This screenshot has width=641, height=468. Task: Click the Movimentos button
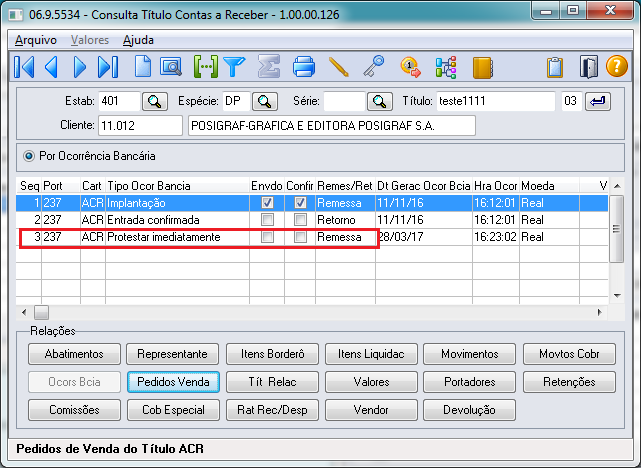tap(469, 354)
